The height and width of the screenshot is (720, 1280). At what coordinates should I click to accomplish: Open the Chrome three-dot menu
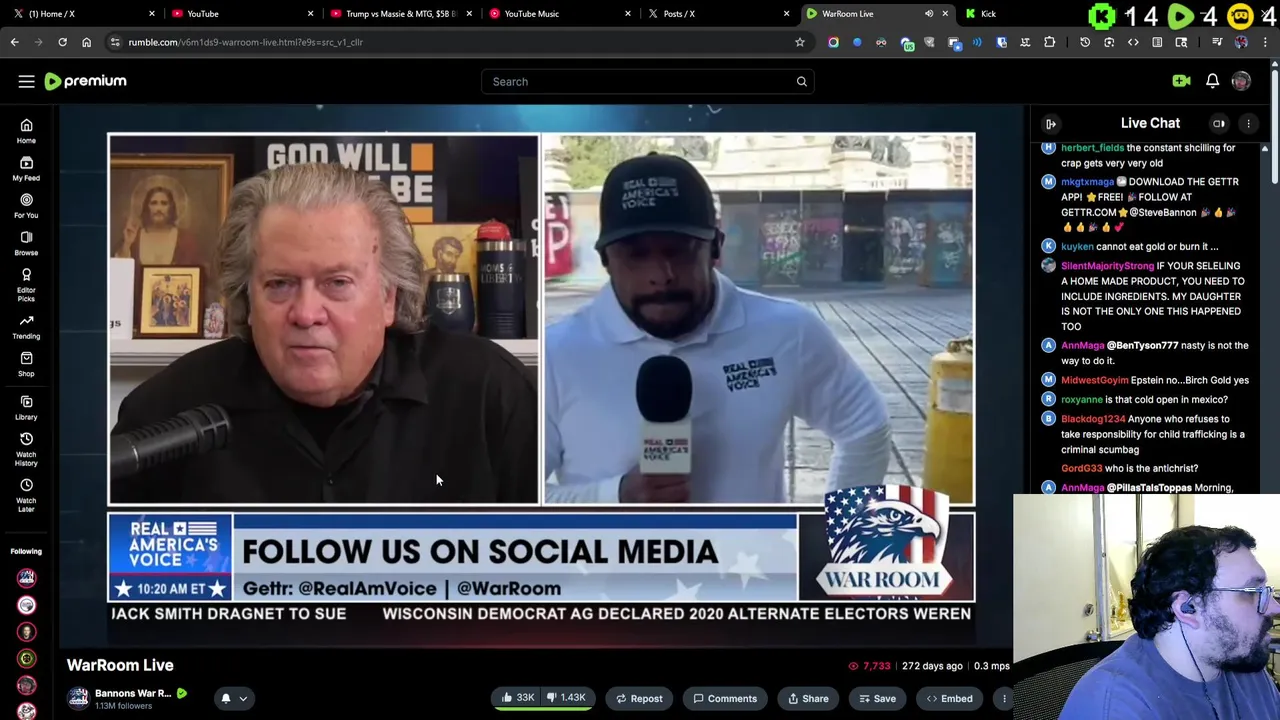click(x=1265, y=42)
